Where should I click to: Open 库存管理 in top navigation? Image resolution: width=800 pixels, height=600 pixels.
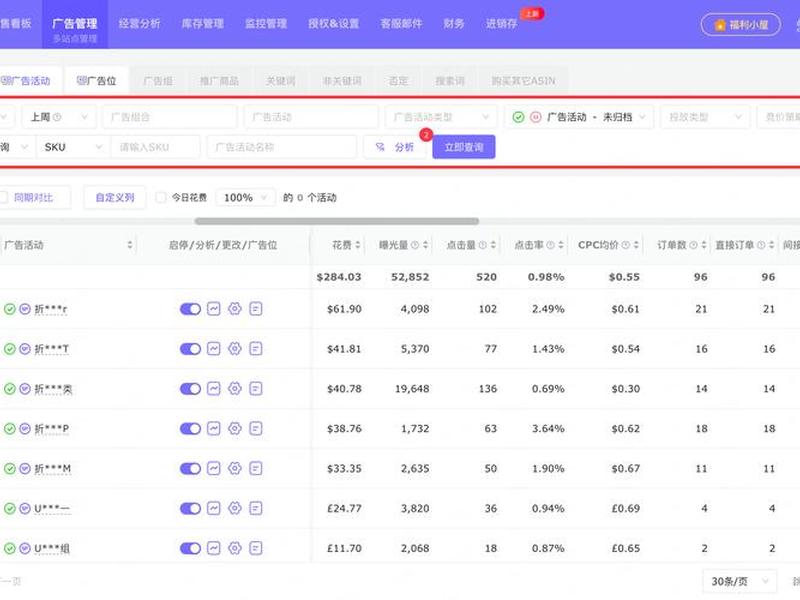tap(203, 23)
